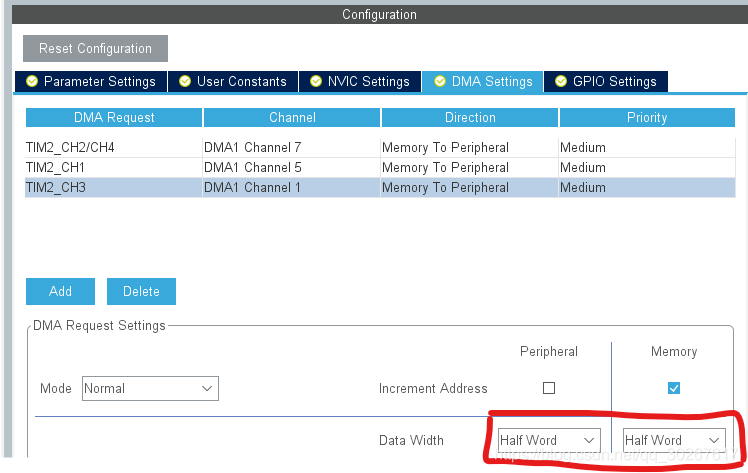Switch to the User Constants tab
This screenshot has height=473, width=748.
233,82
